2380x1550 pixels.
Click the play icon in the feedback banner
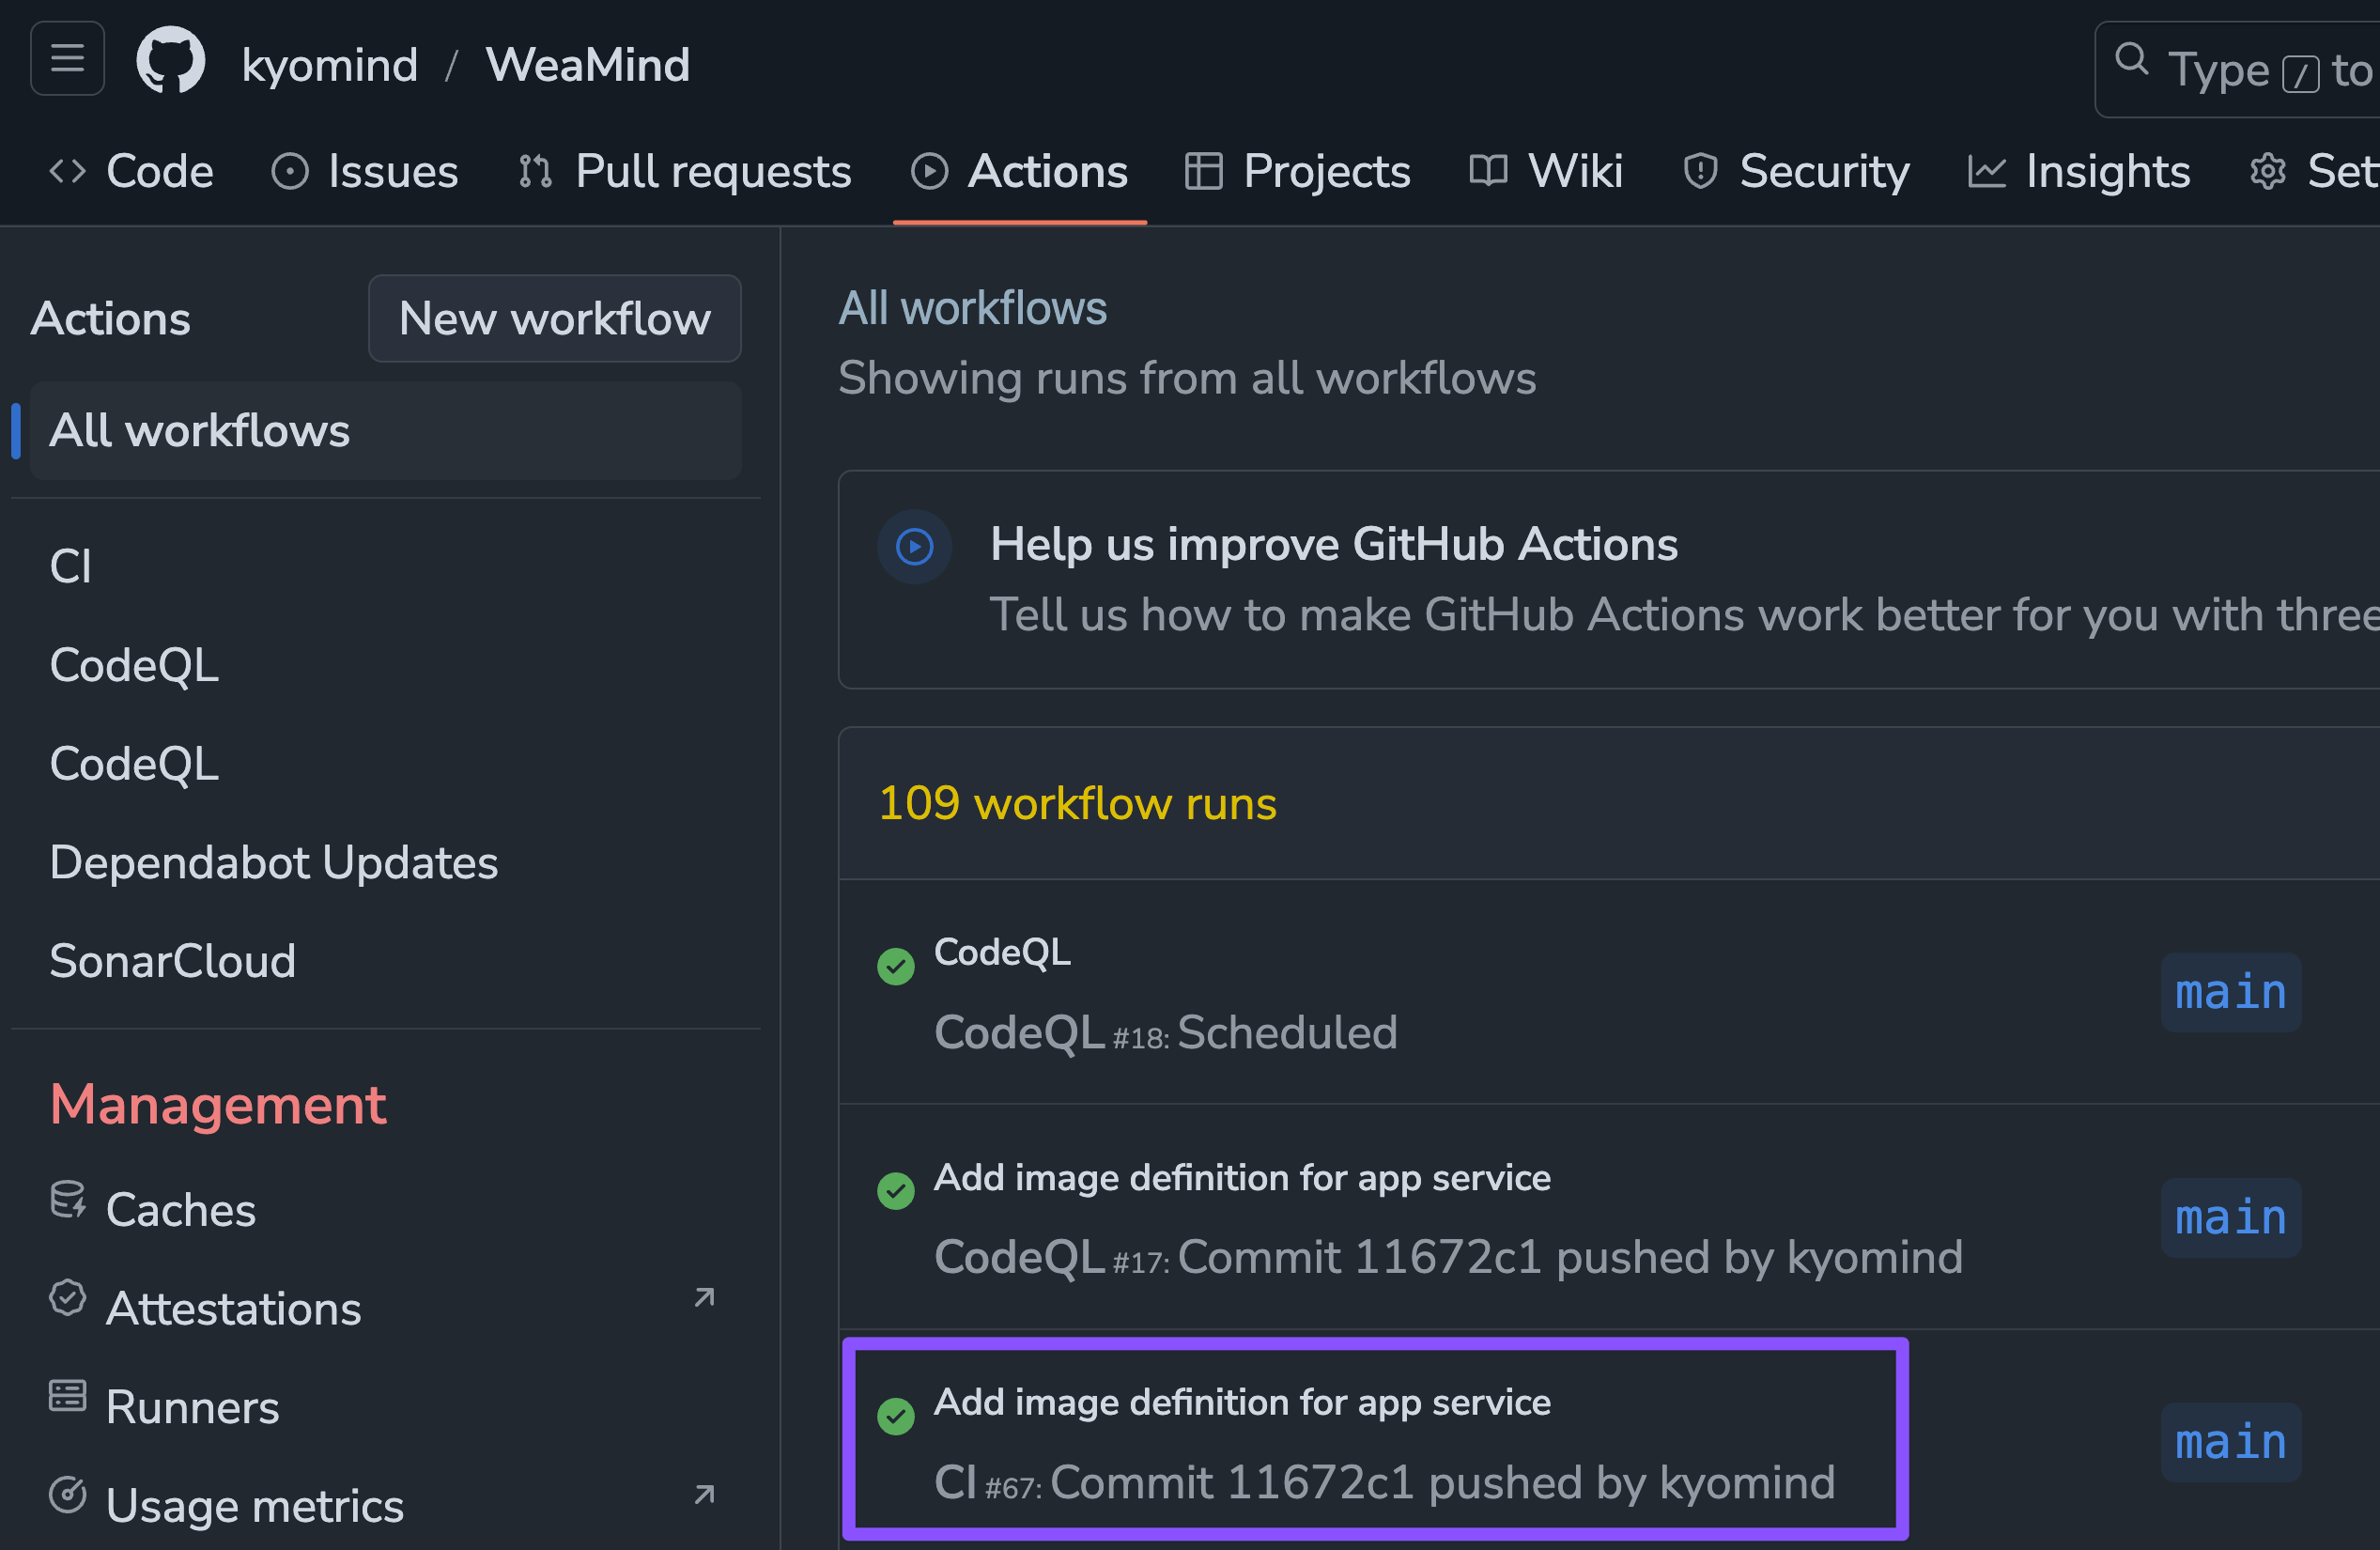click(x=914, y=547)
